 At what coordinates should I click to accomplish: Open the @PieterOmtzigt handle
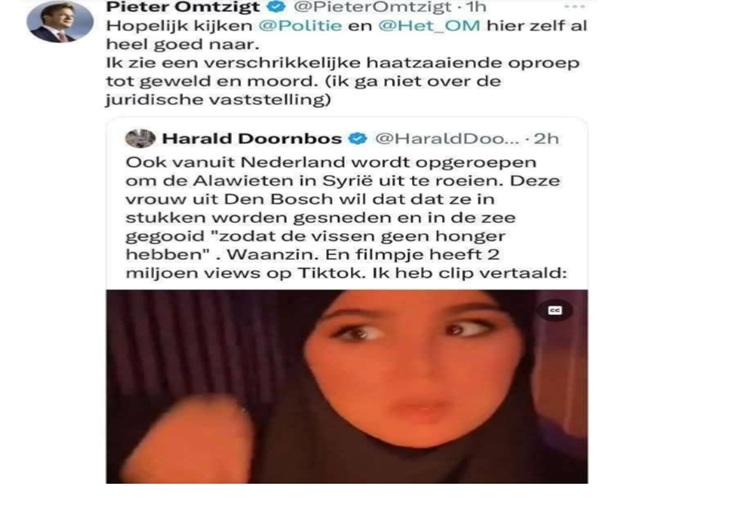[372, 7]
